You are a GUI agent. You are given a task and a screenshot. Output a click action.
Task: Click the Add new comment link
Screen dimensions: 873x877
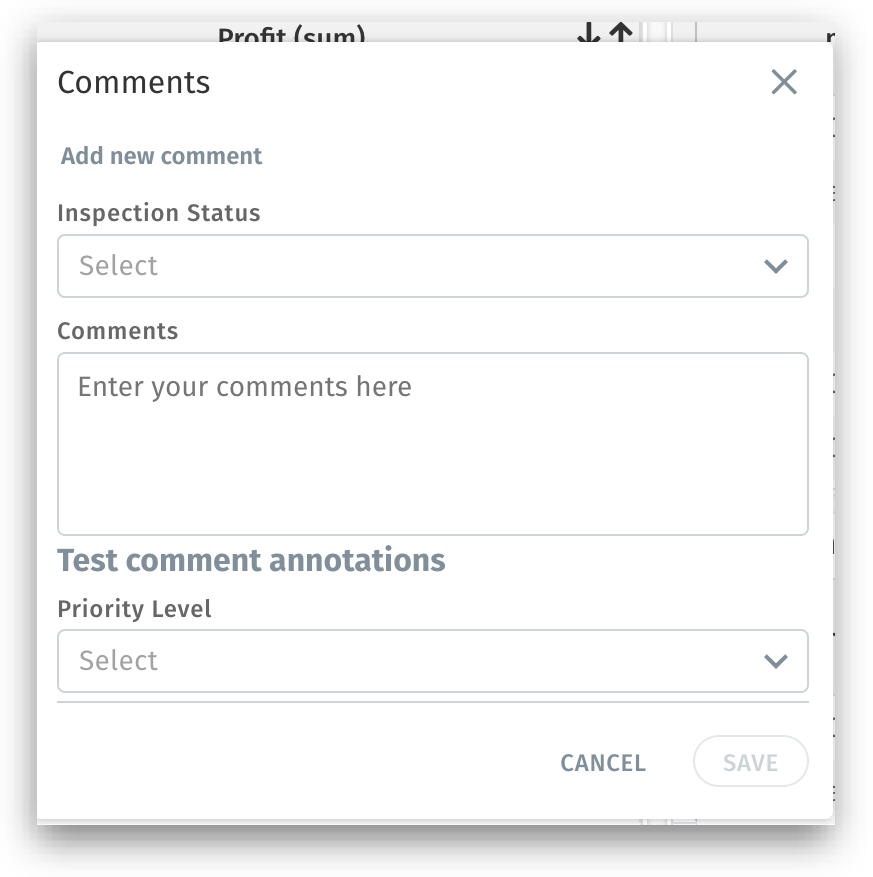pos(161,156)
